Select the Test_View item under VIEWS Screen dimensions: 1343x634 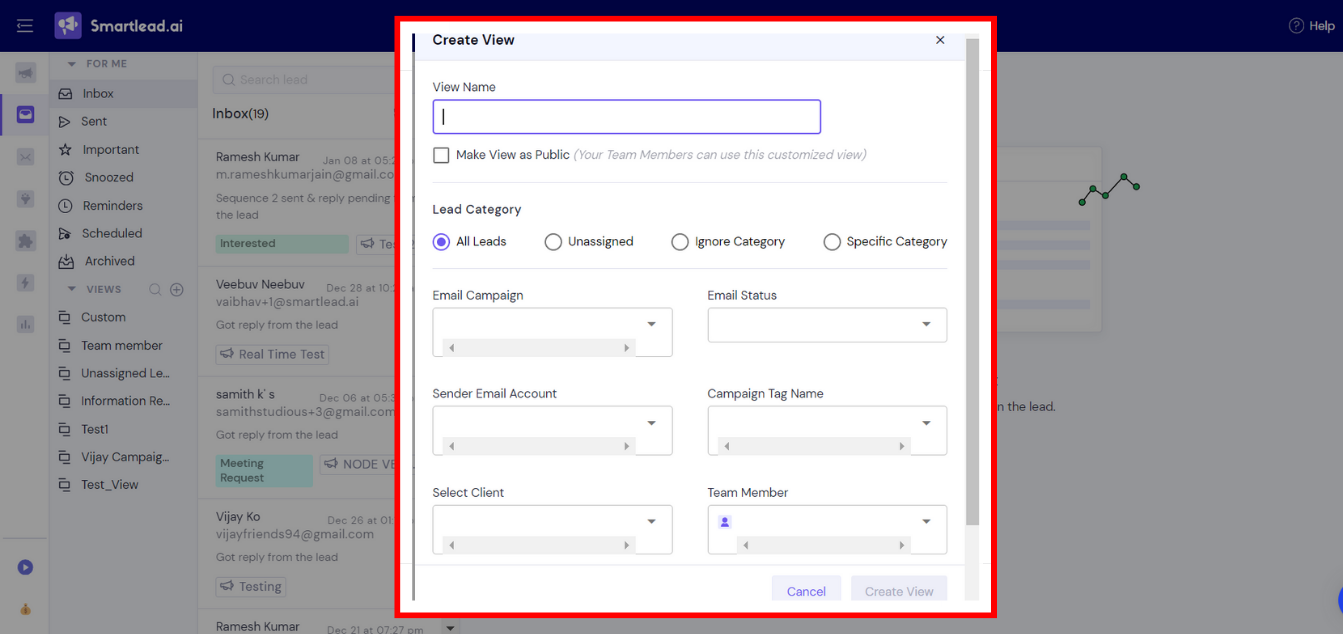point(110,484)
